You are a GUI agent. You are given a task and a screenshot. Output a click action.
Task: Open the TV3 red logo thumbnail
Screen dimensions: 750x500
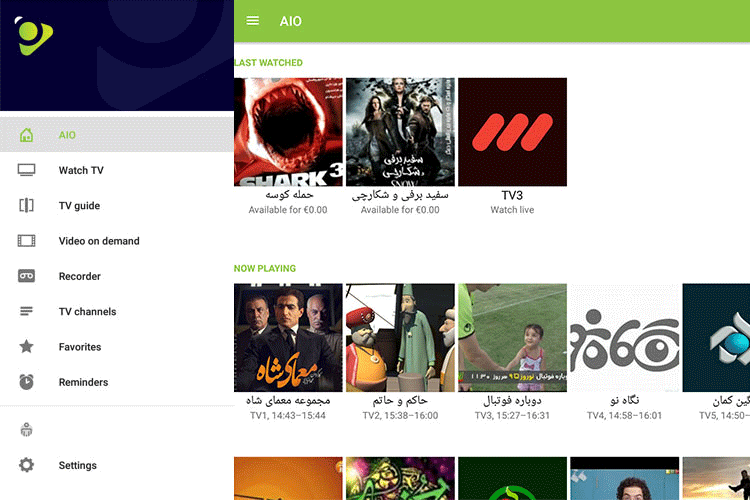(x=512, y=132)
